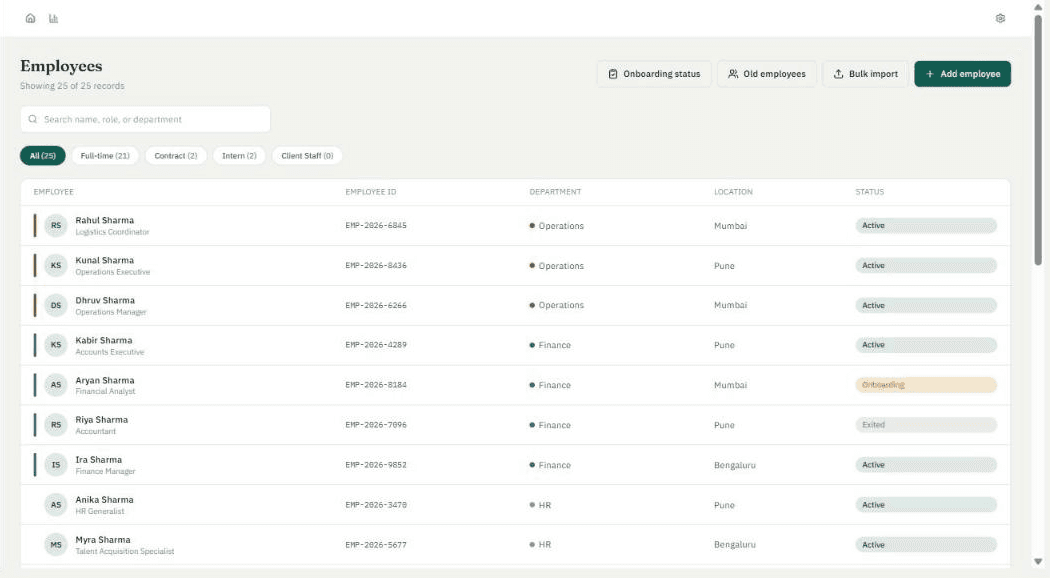Open Kunal Sharma's record

click(515, 265)
